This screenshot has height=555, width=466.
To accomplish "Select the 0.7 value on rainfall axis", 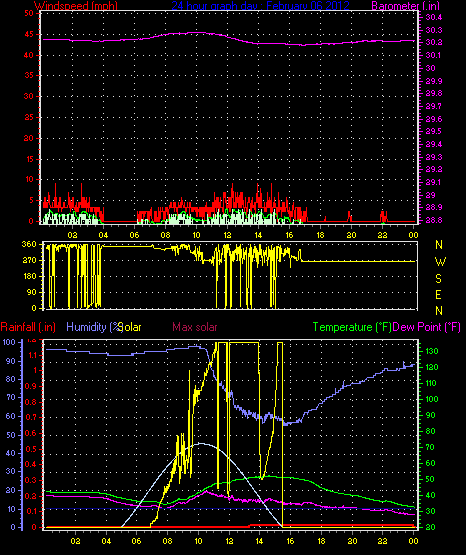I will pyautogui.click(x=31, y=418).
